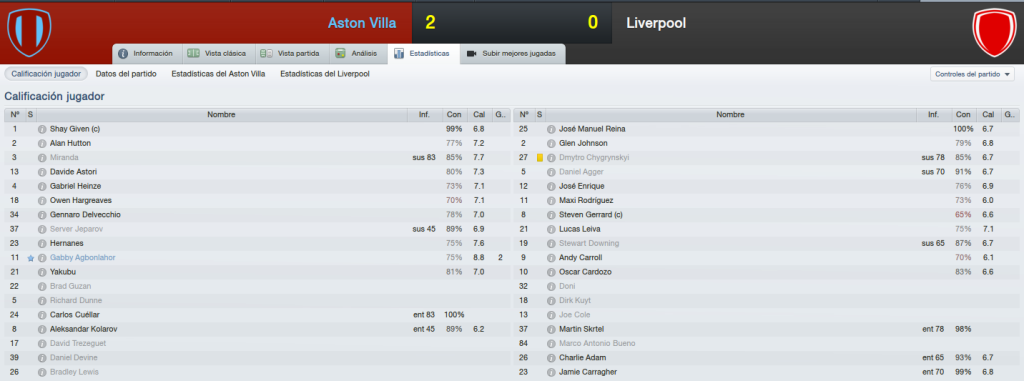The width and height of the screenshot is (1024, 381).
Task: Click yellow card icon for Dmytro Chygrynskyi
Action: [x=539, y=157]
